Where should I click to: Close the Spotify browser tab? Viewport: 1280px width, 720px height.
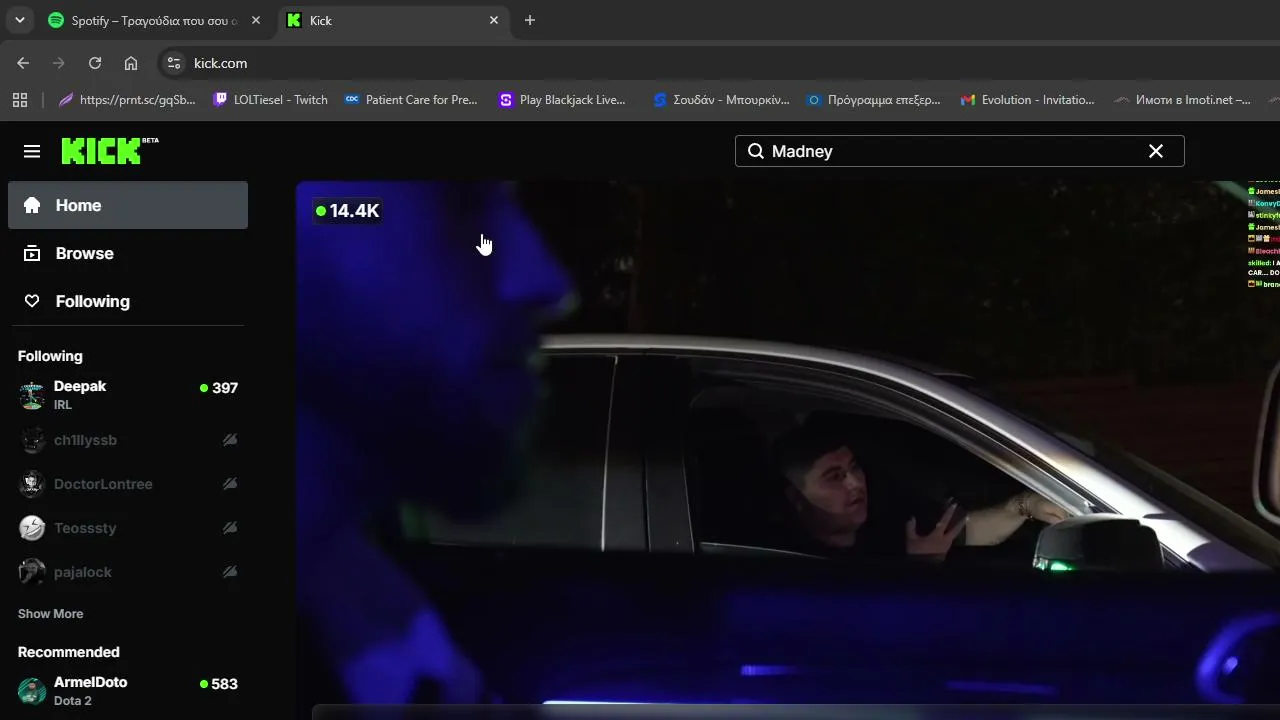click(255, 20)
